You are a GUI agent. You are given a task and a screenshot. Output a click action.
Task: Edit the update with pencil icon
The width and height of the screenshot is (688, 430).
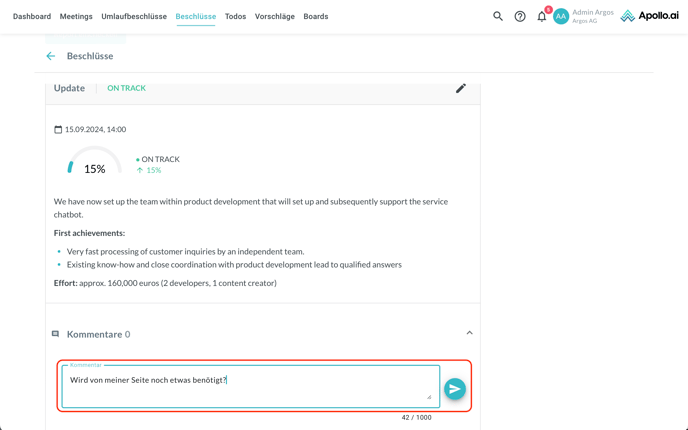pyautogui.click(x=461, y=88)
